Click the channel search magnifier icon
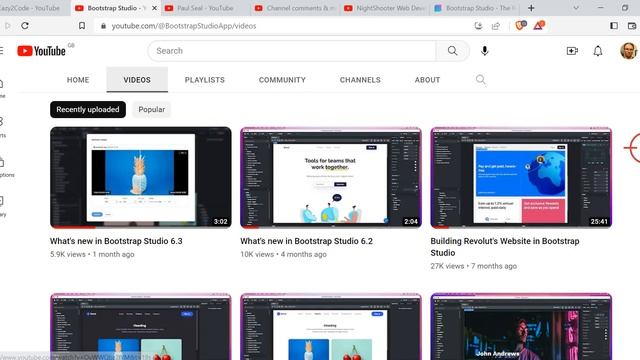Image resolution: width=640 pixels, height=360 pixels. (480, 80)
